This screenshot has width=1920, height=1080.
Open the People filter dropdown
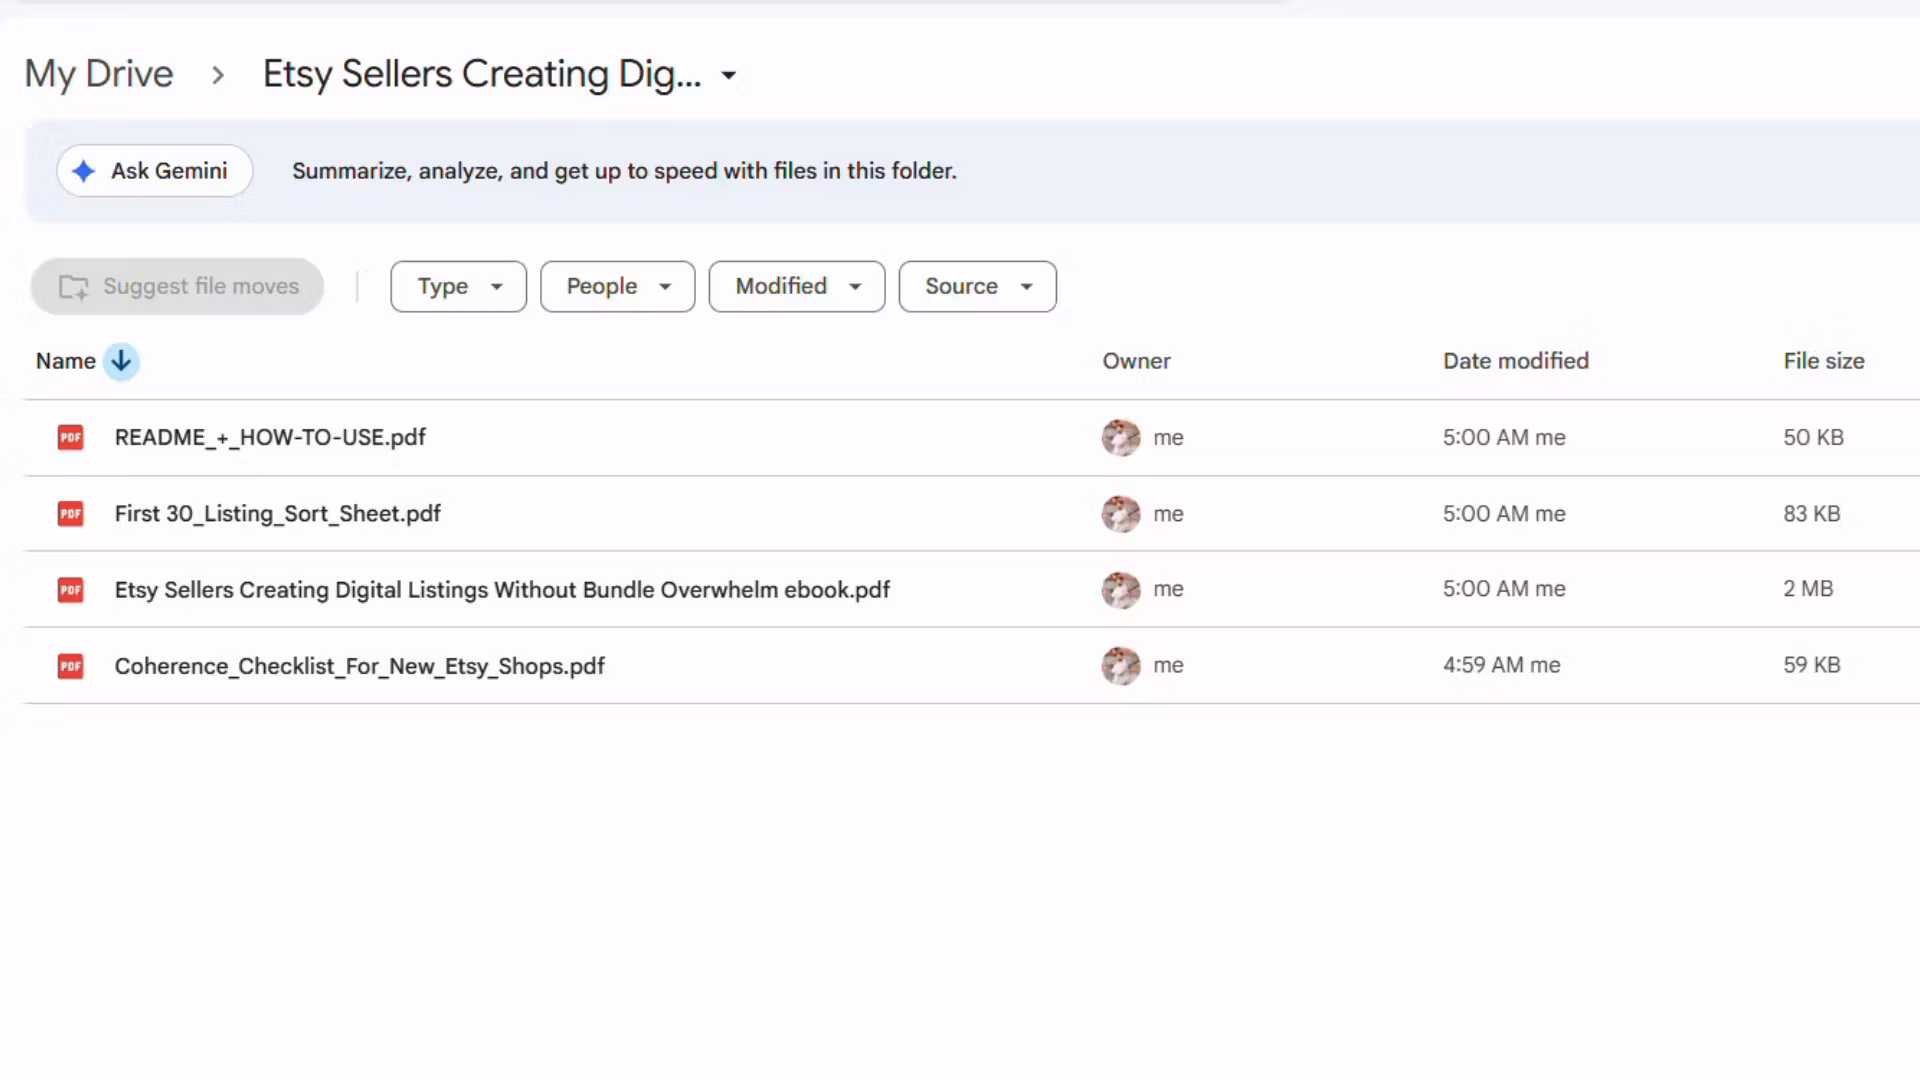[x=617, y=287]
